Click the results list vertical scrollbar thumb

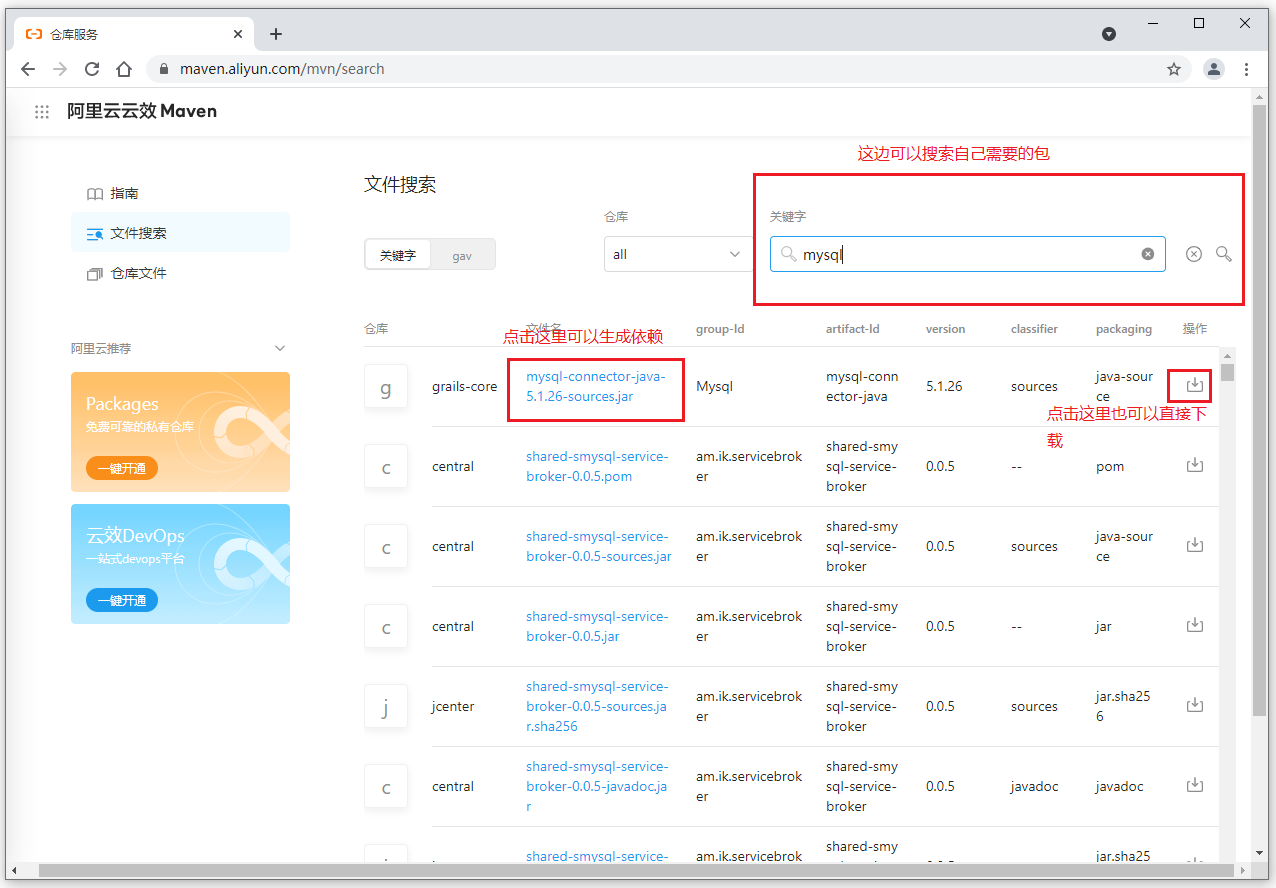[1227, 372]
